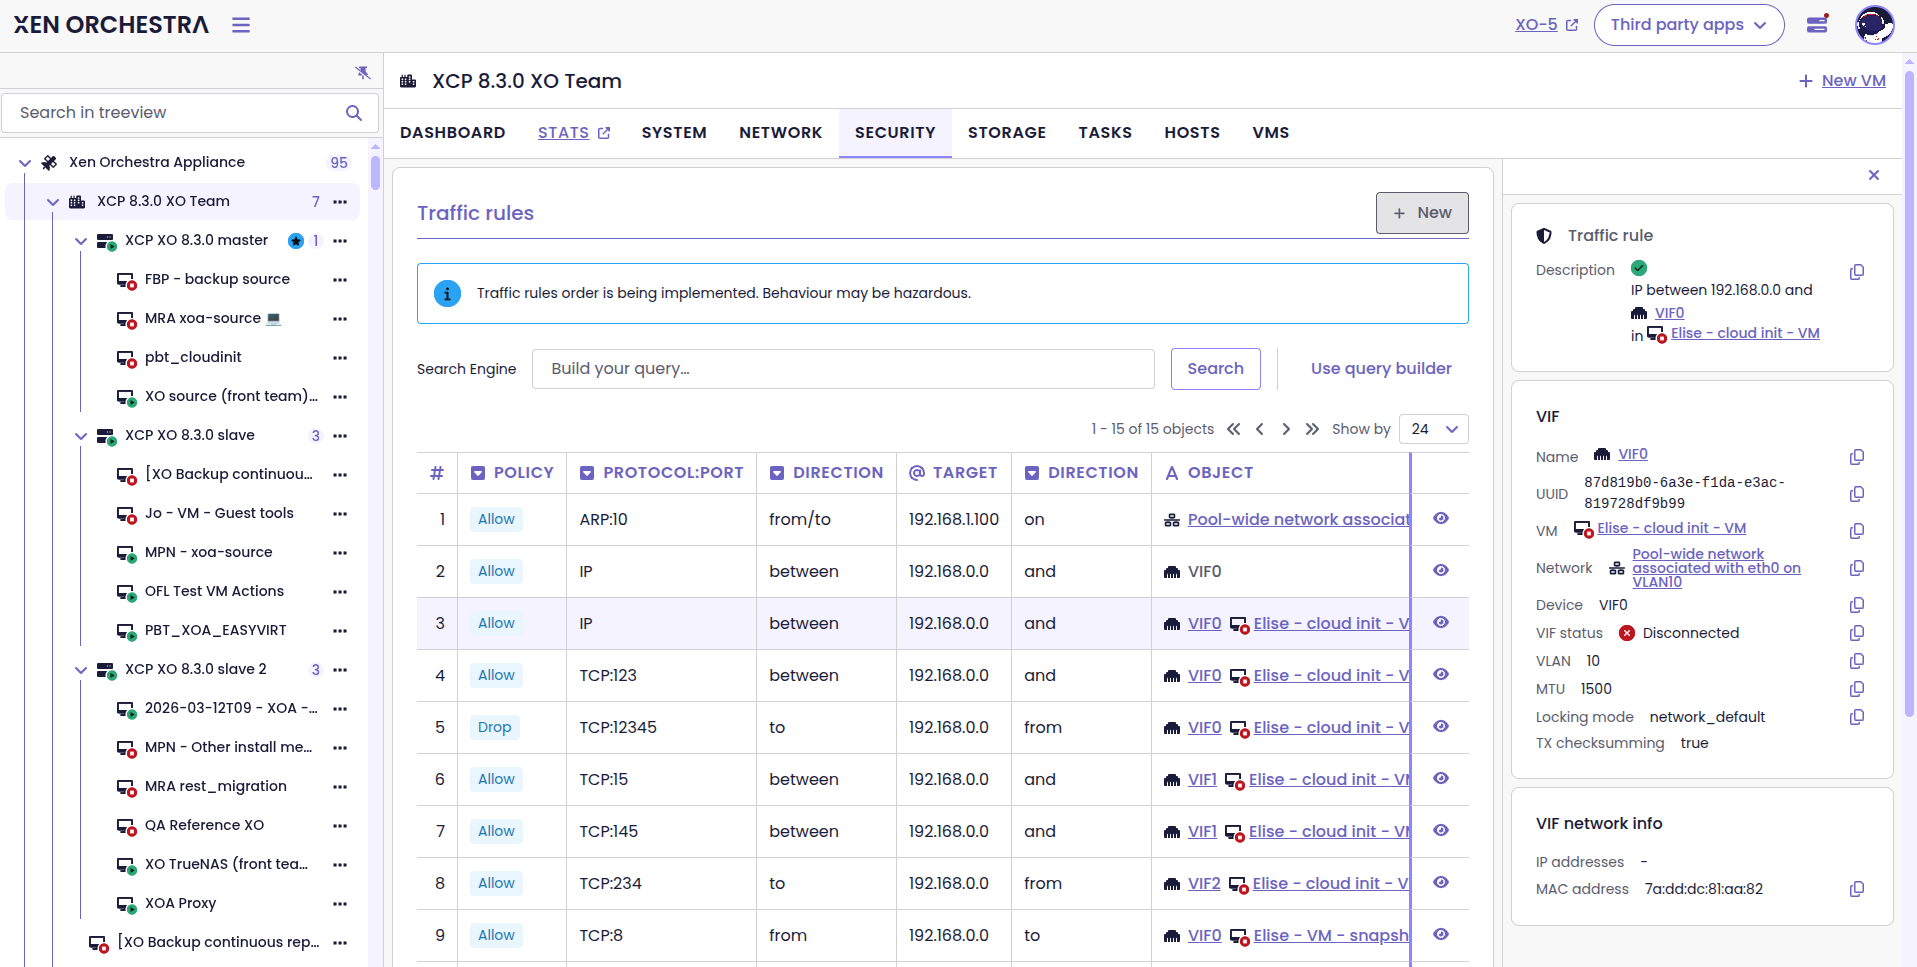Click the hamburger menu icon beside the logo

pyautogui.click(x=241, y=25)
